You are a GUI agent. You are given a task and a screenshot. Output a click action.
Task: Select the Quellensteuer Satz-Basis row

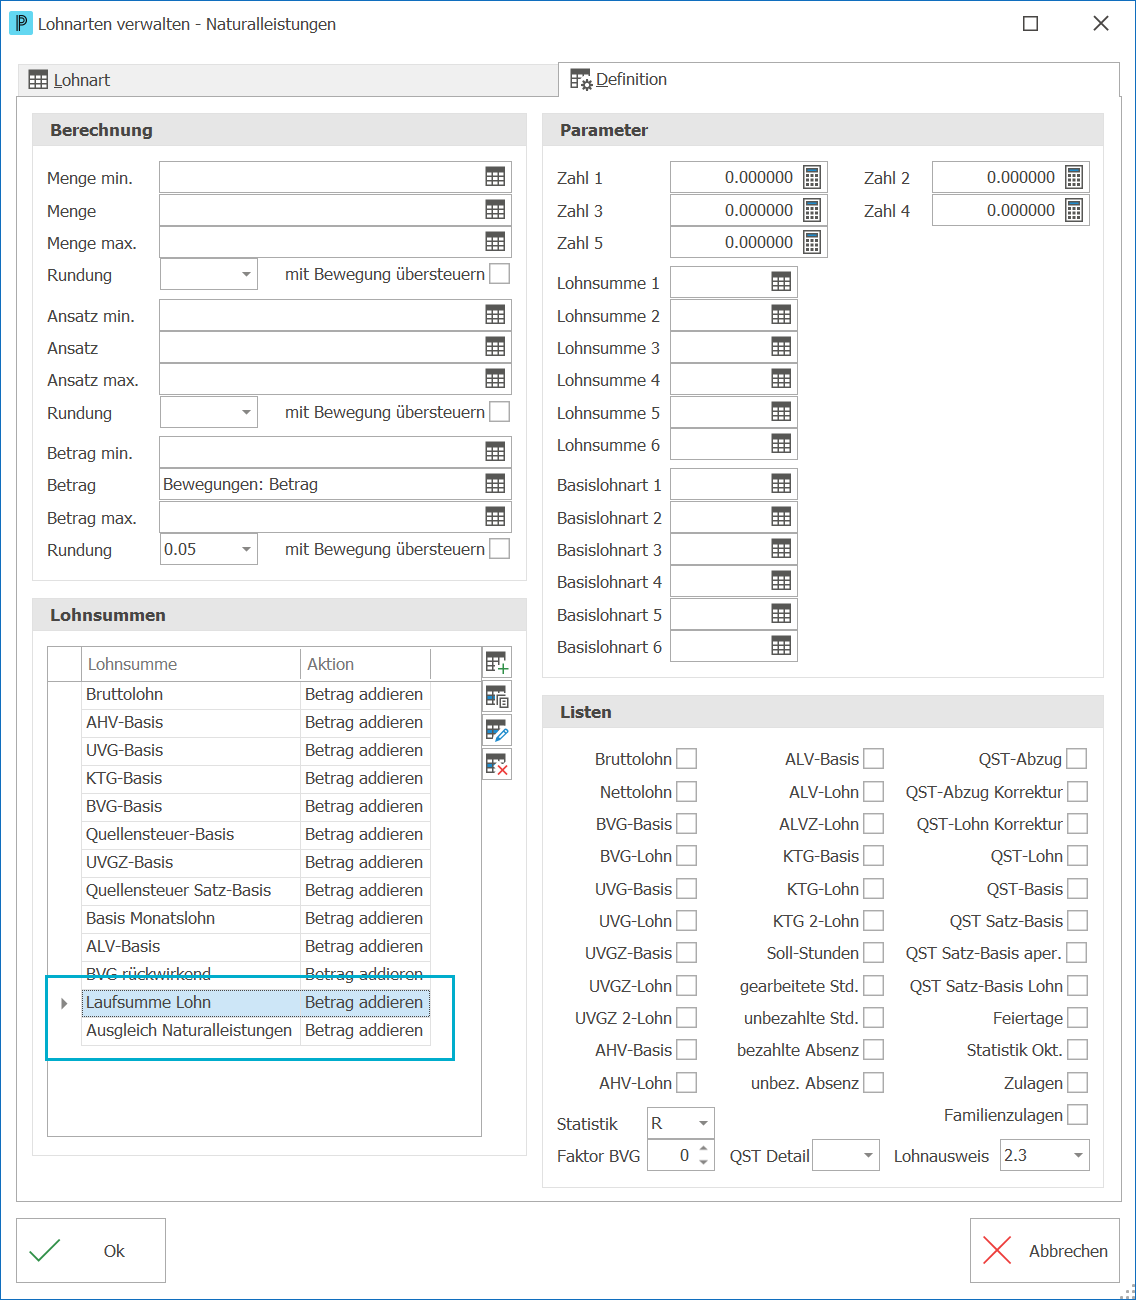pyautogui.click(x=255, y=890)
